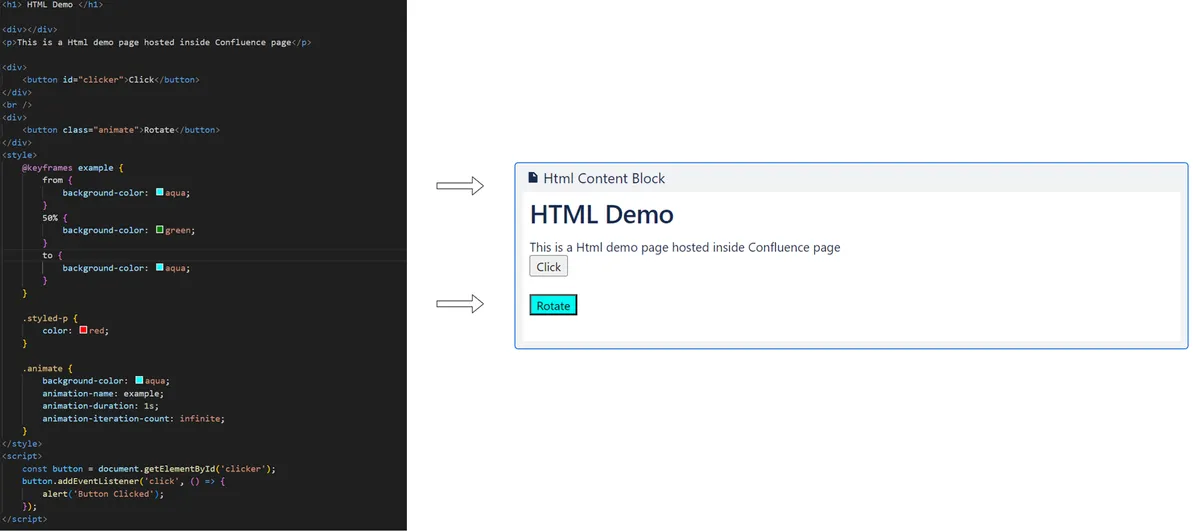The image size is (1200, 531).
Task: Open the aqua color swatch in .animate rule
Action: coord(140,381)
